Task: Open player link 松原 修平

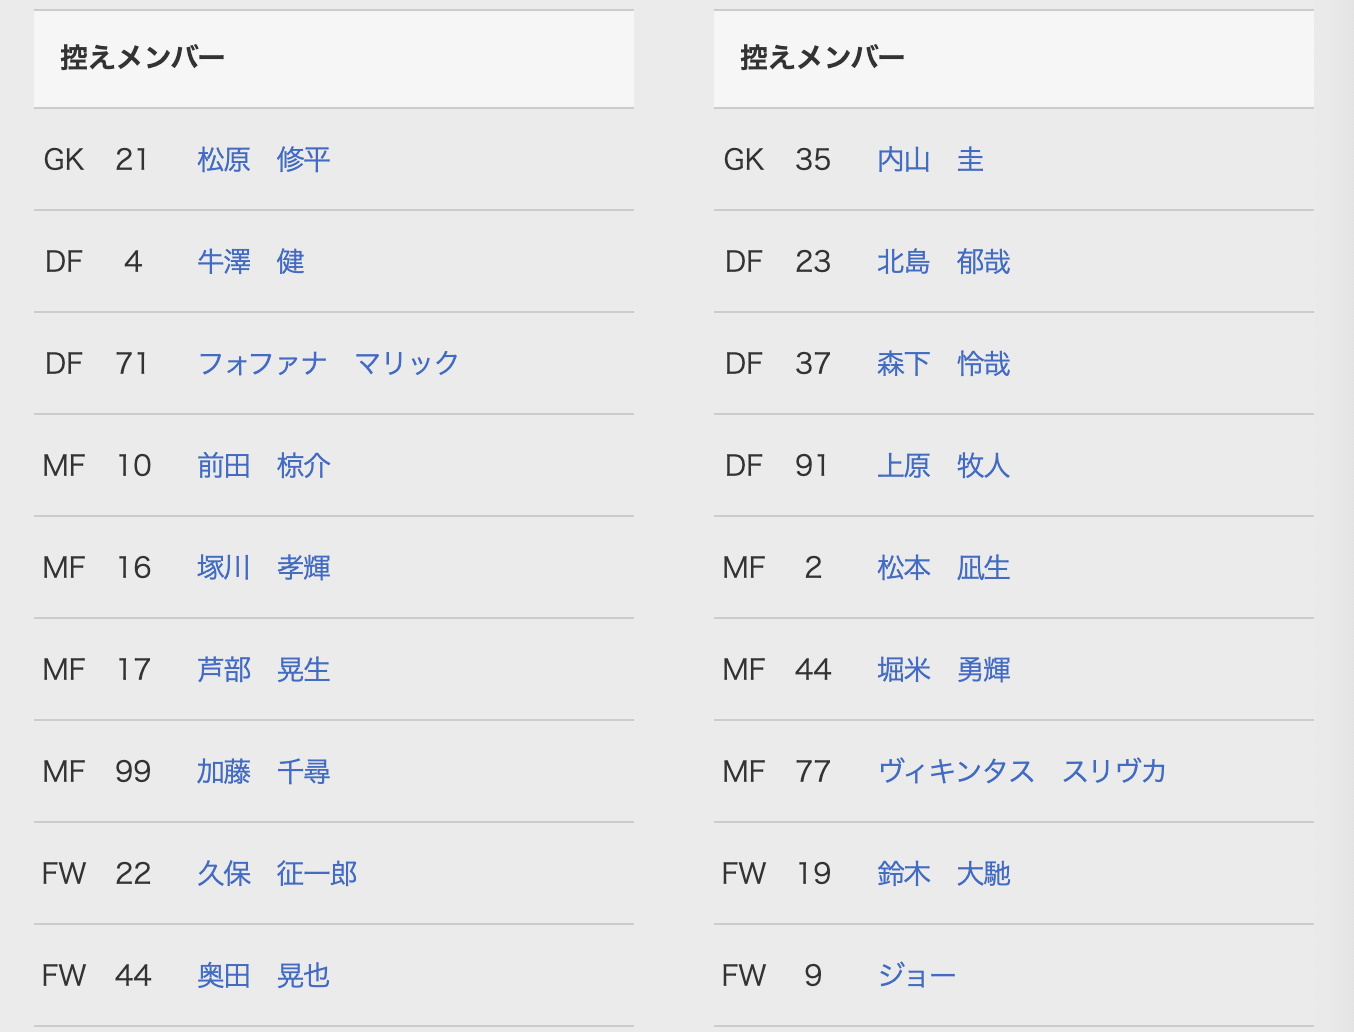Action: (x=264, y=160)
